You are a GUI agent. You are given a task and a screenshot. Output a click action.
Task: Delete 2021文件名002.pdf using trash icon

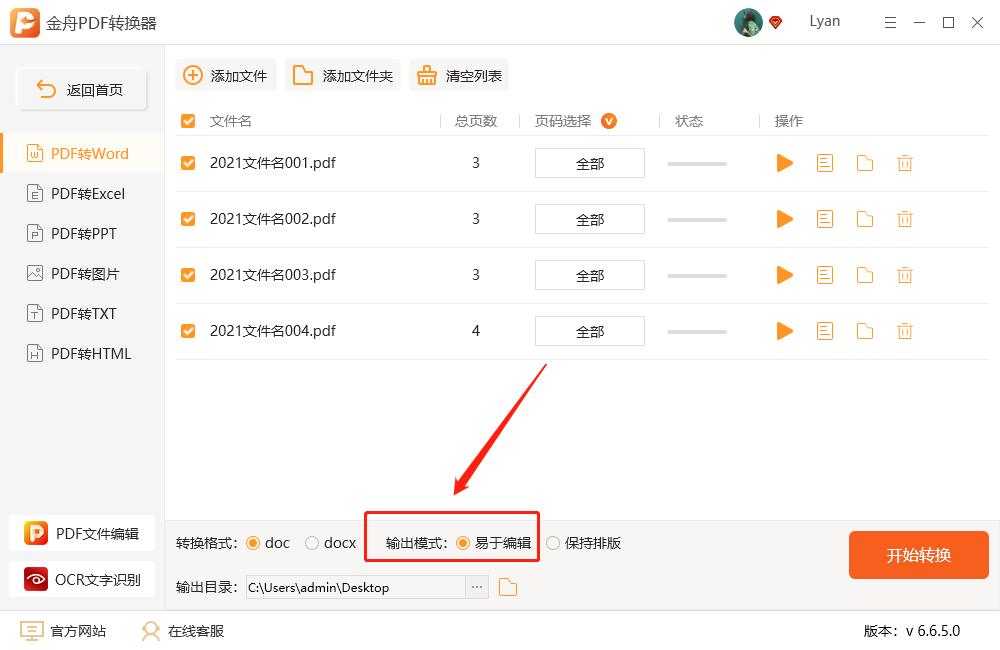point(904,218)
